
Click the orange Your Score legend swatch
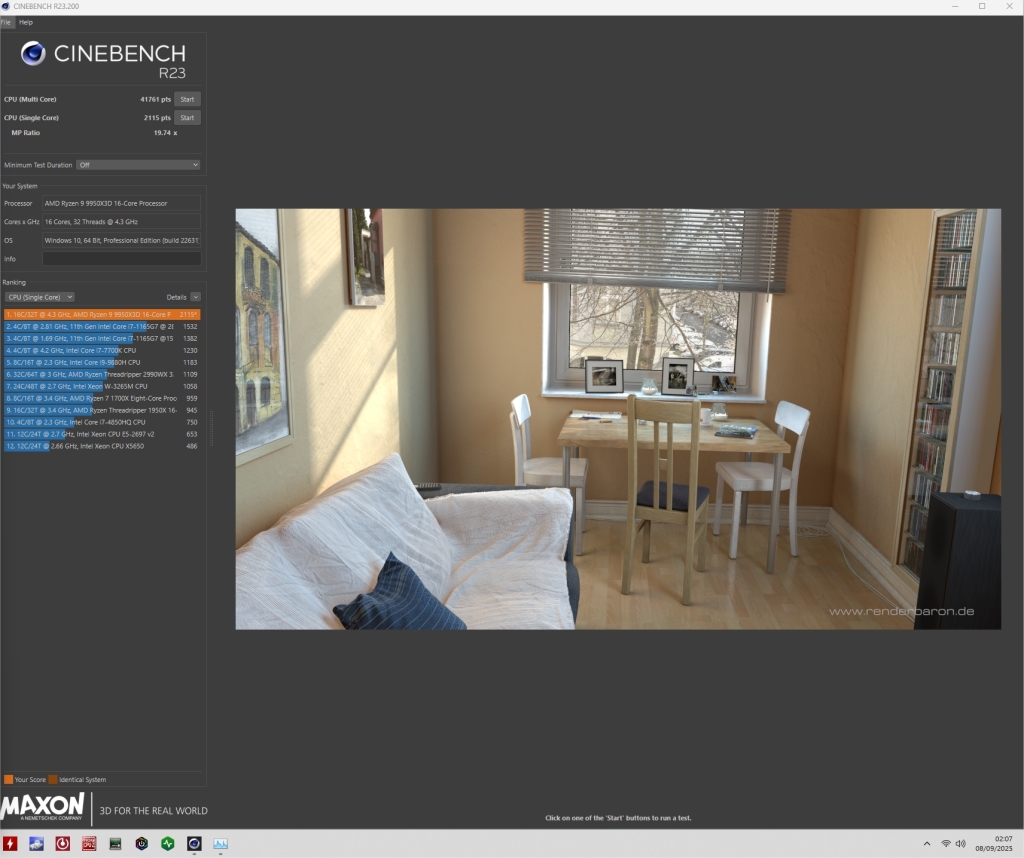click(x=9, y=779)
